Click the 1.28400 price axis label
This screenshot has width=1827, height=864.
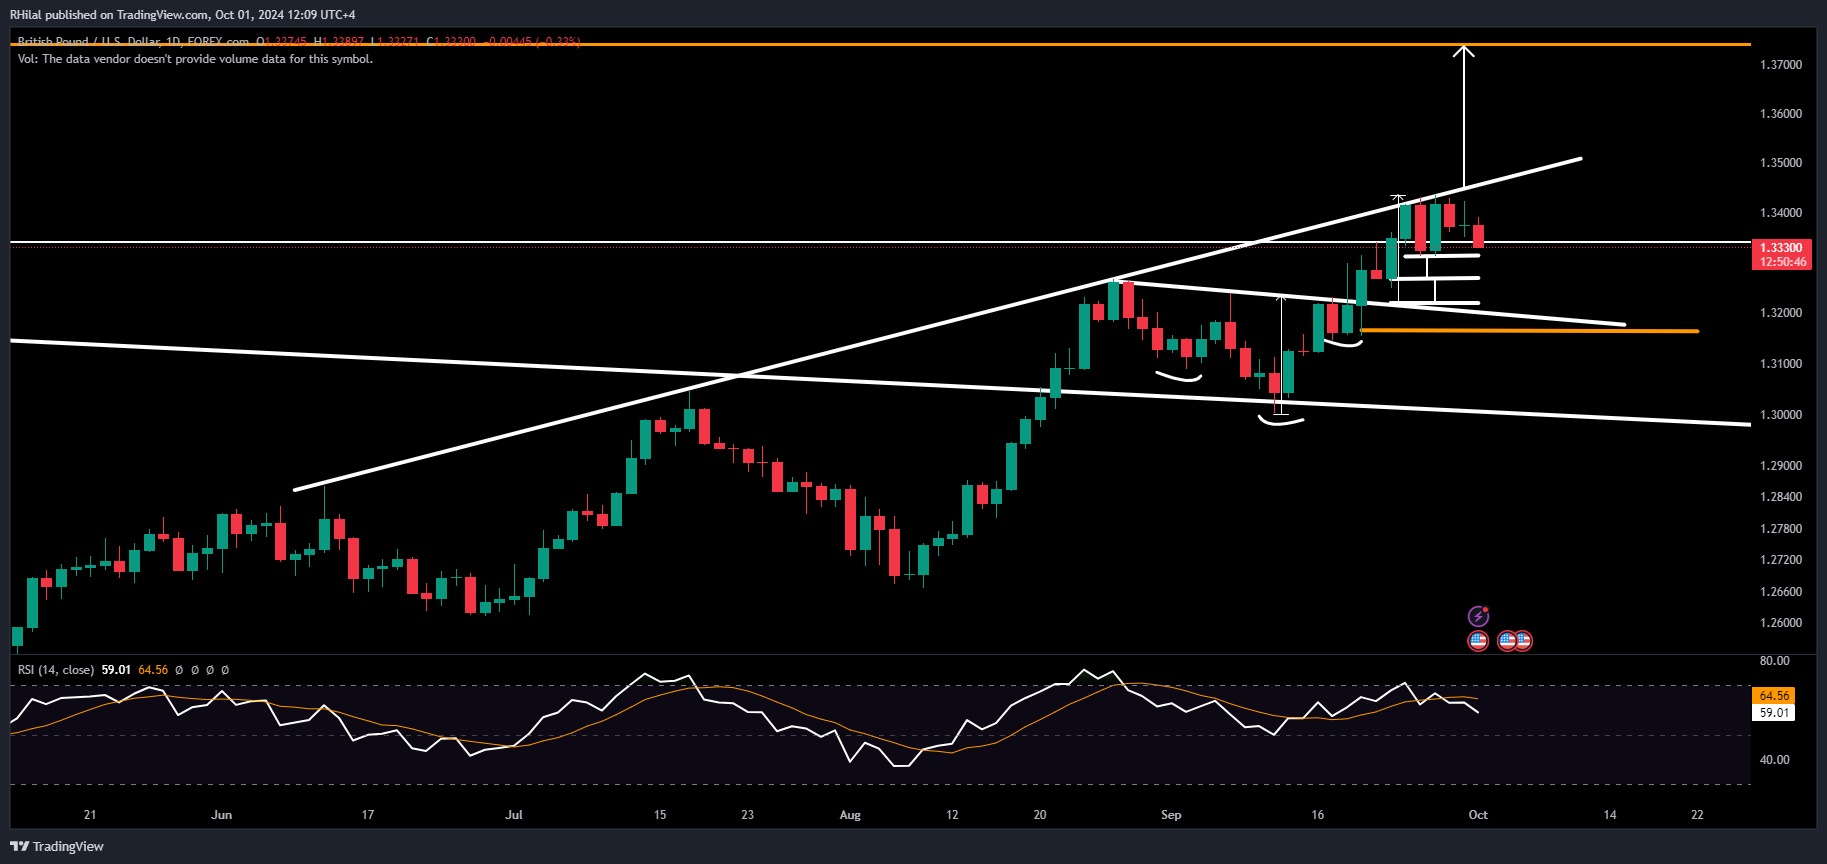click(1781, 497)
